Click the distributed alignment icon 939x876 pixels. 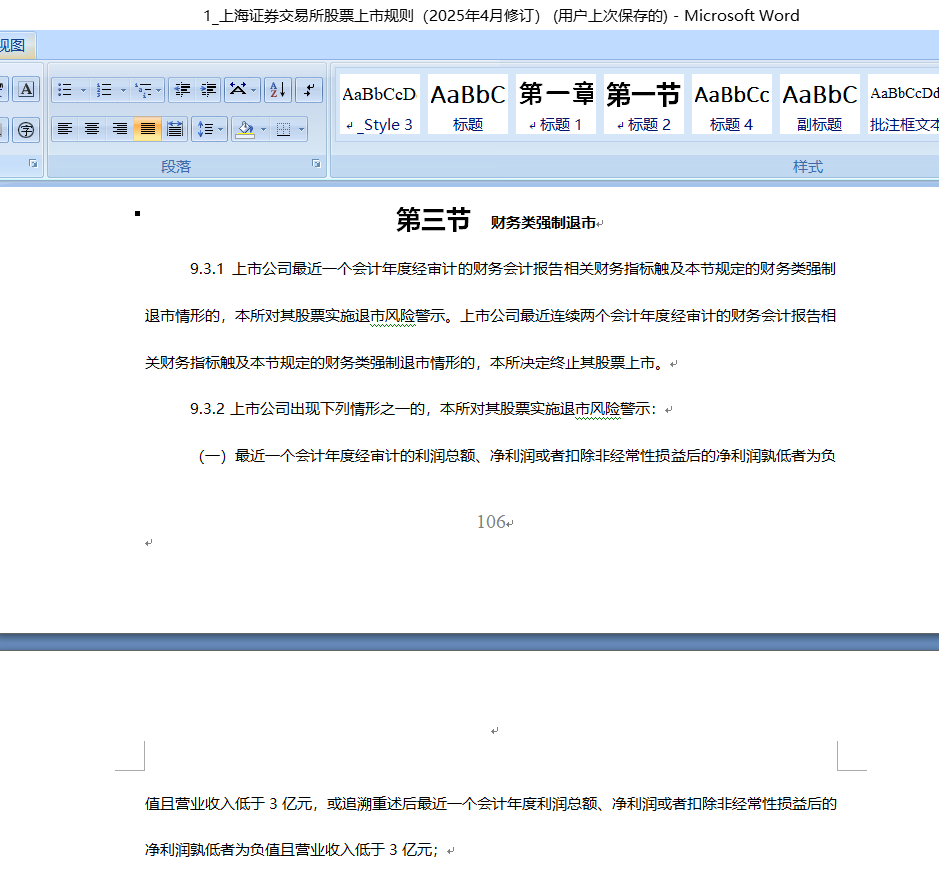[175, 129]
